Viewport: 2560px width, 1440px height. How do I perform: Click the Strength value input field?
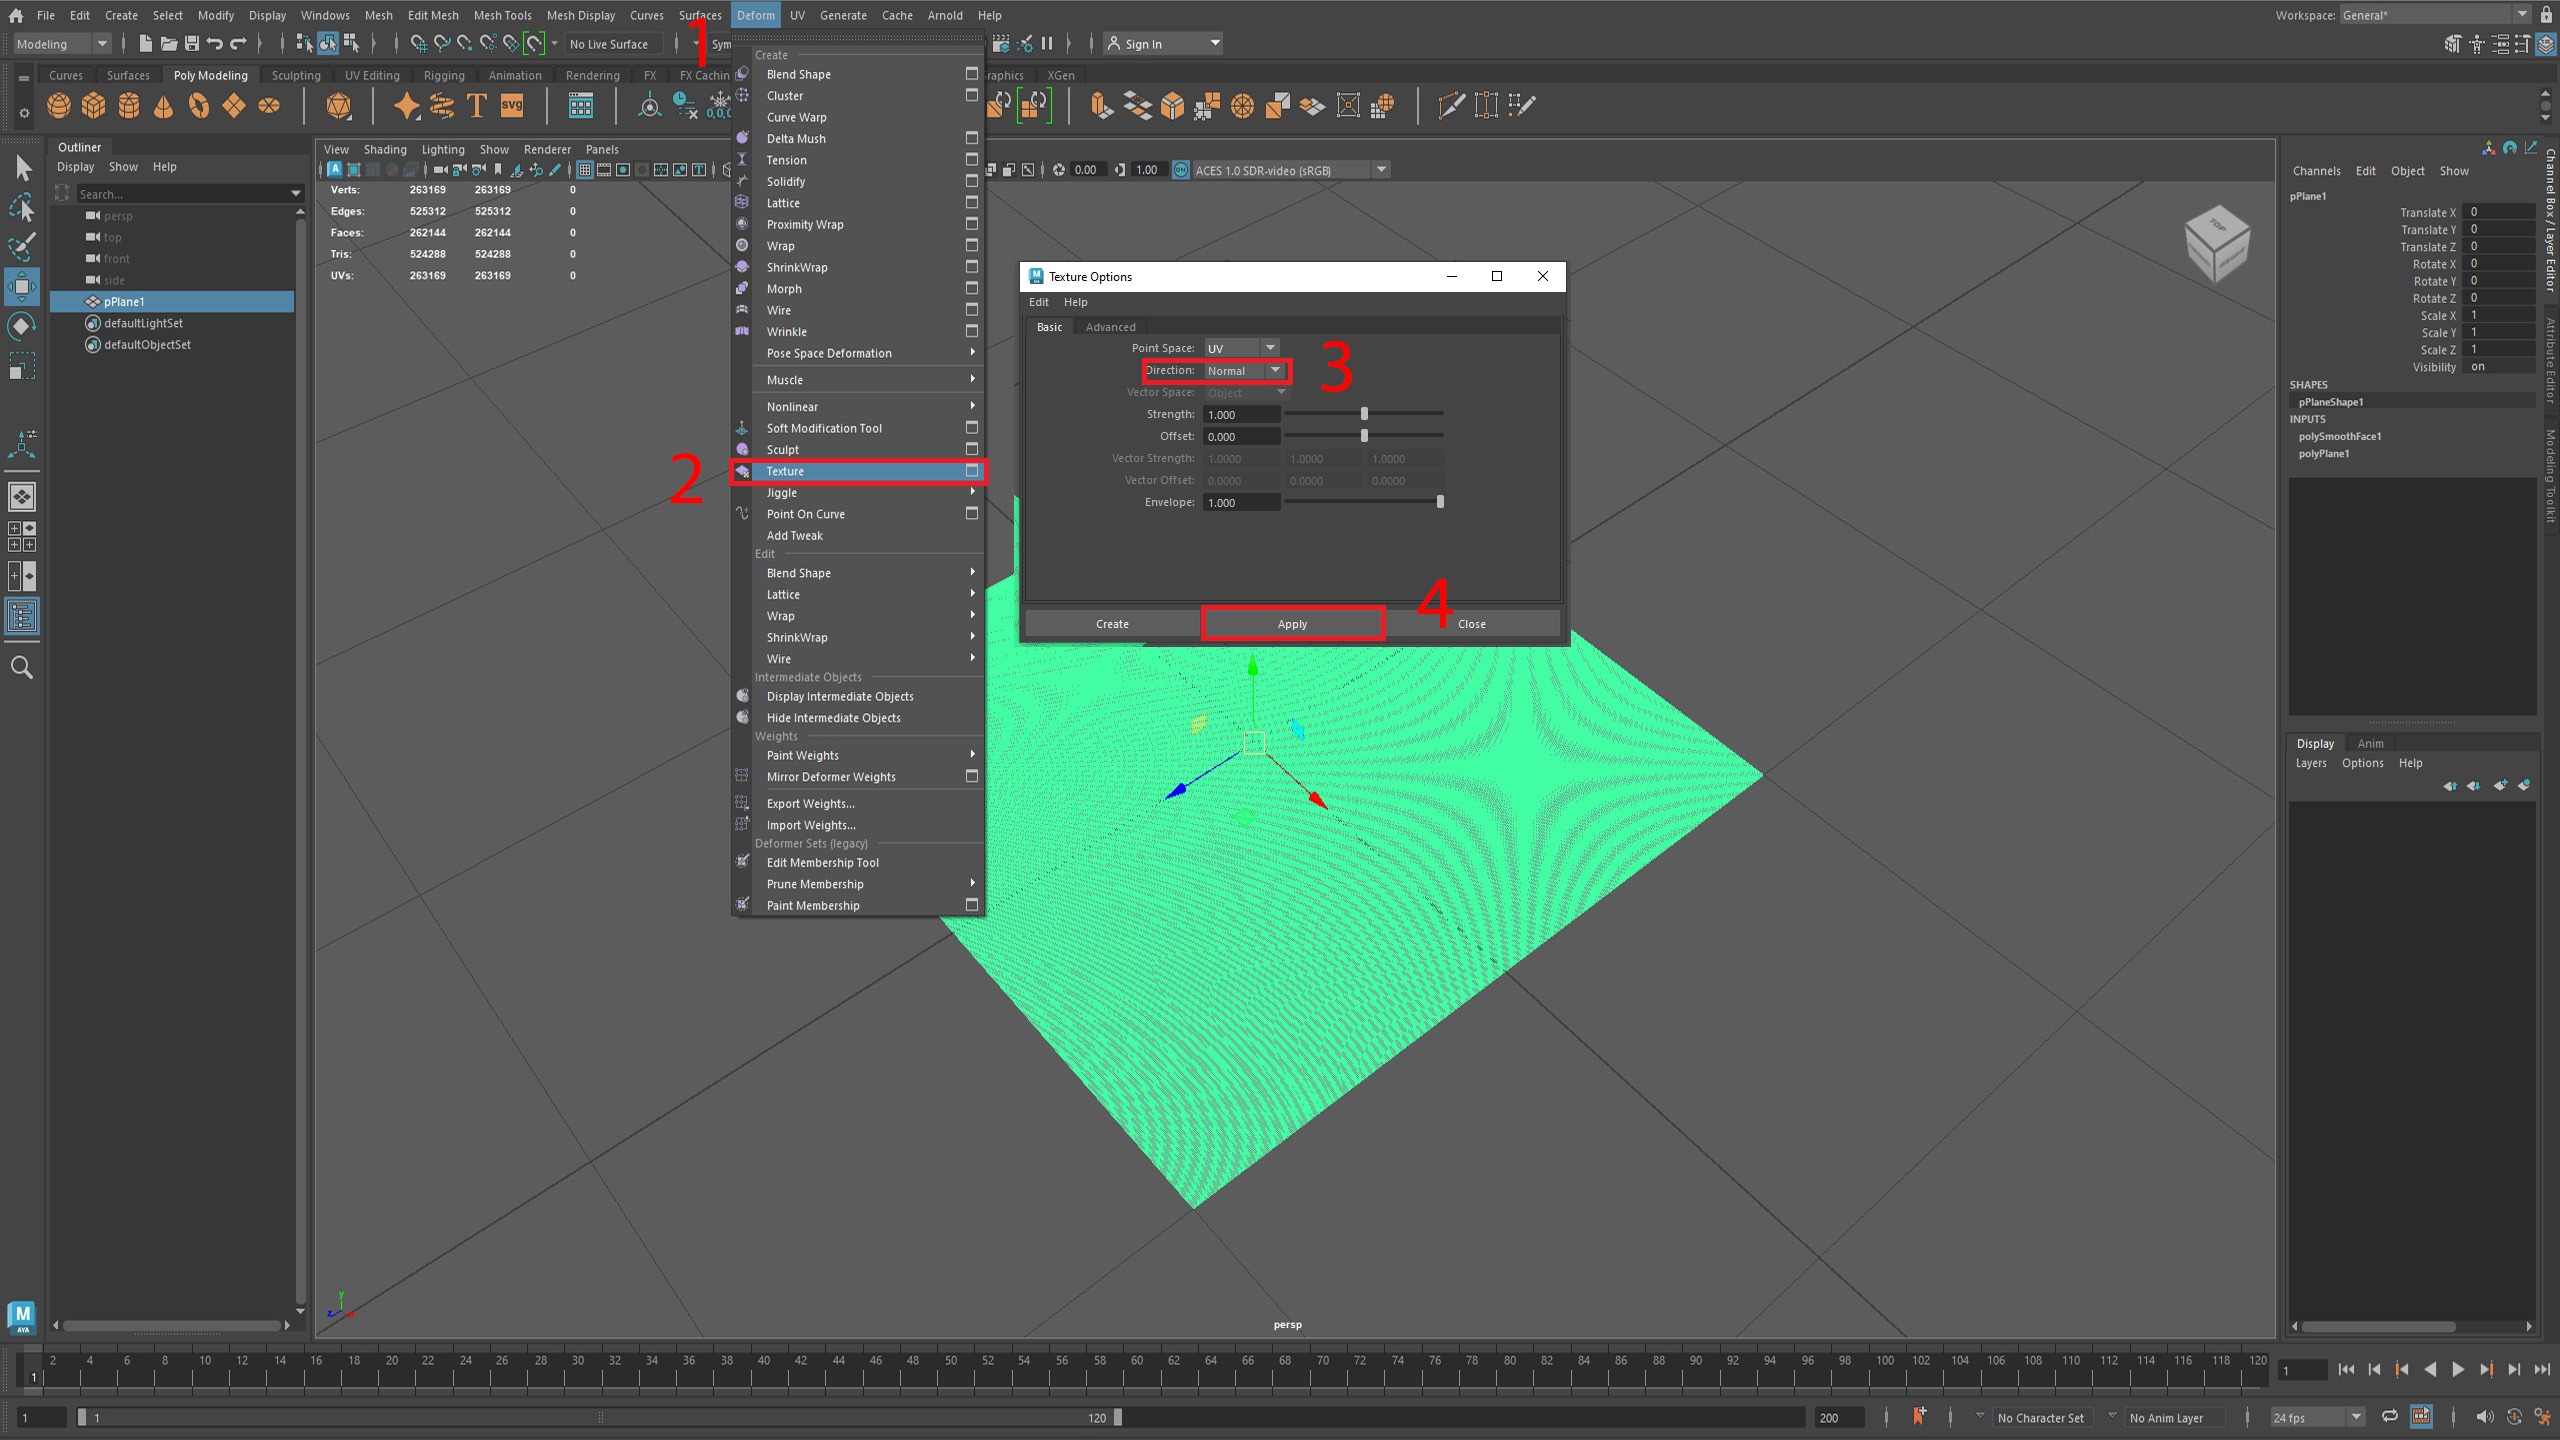click(1241, 414)
